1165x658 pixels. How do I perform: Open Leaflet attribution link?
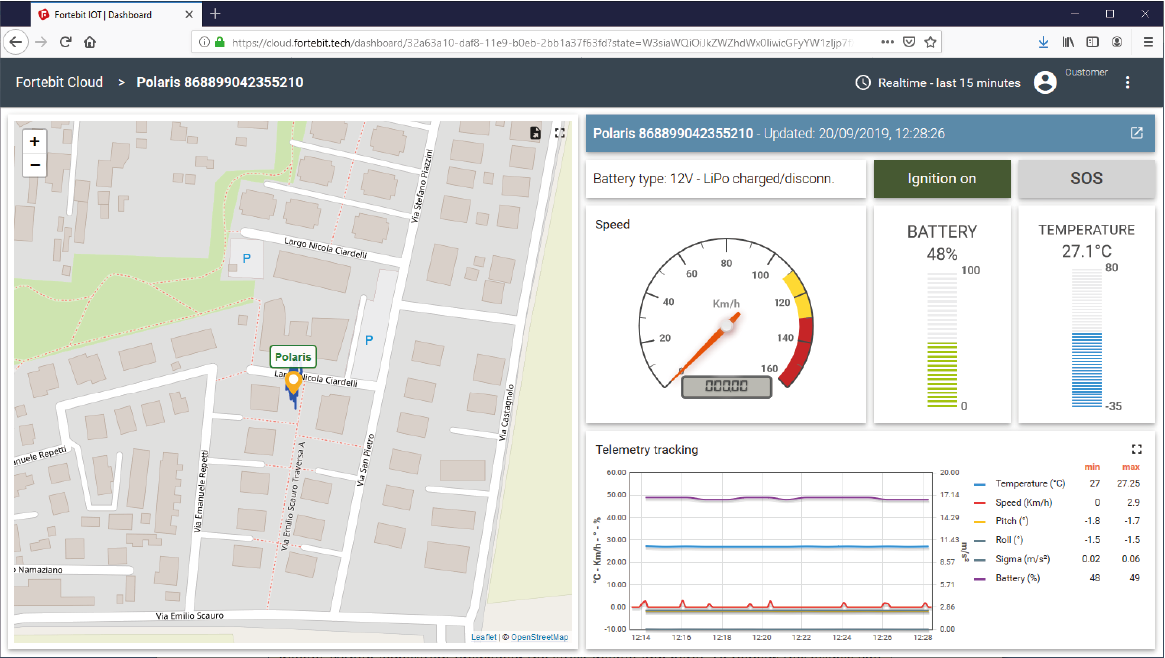click(484, 637)
